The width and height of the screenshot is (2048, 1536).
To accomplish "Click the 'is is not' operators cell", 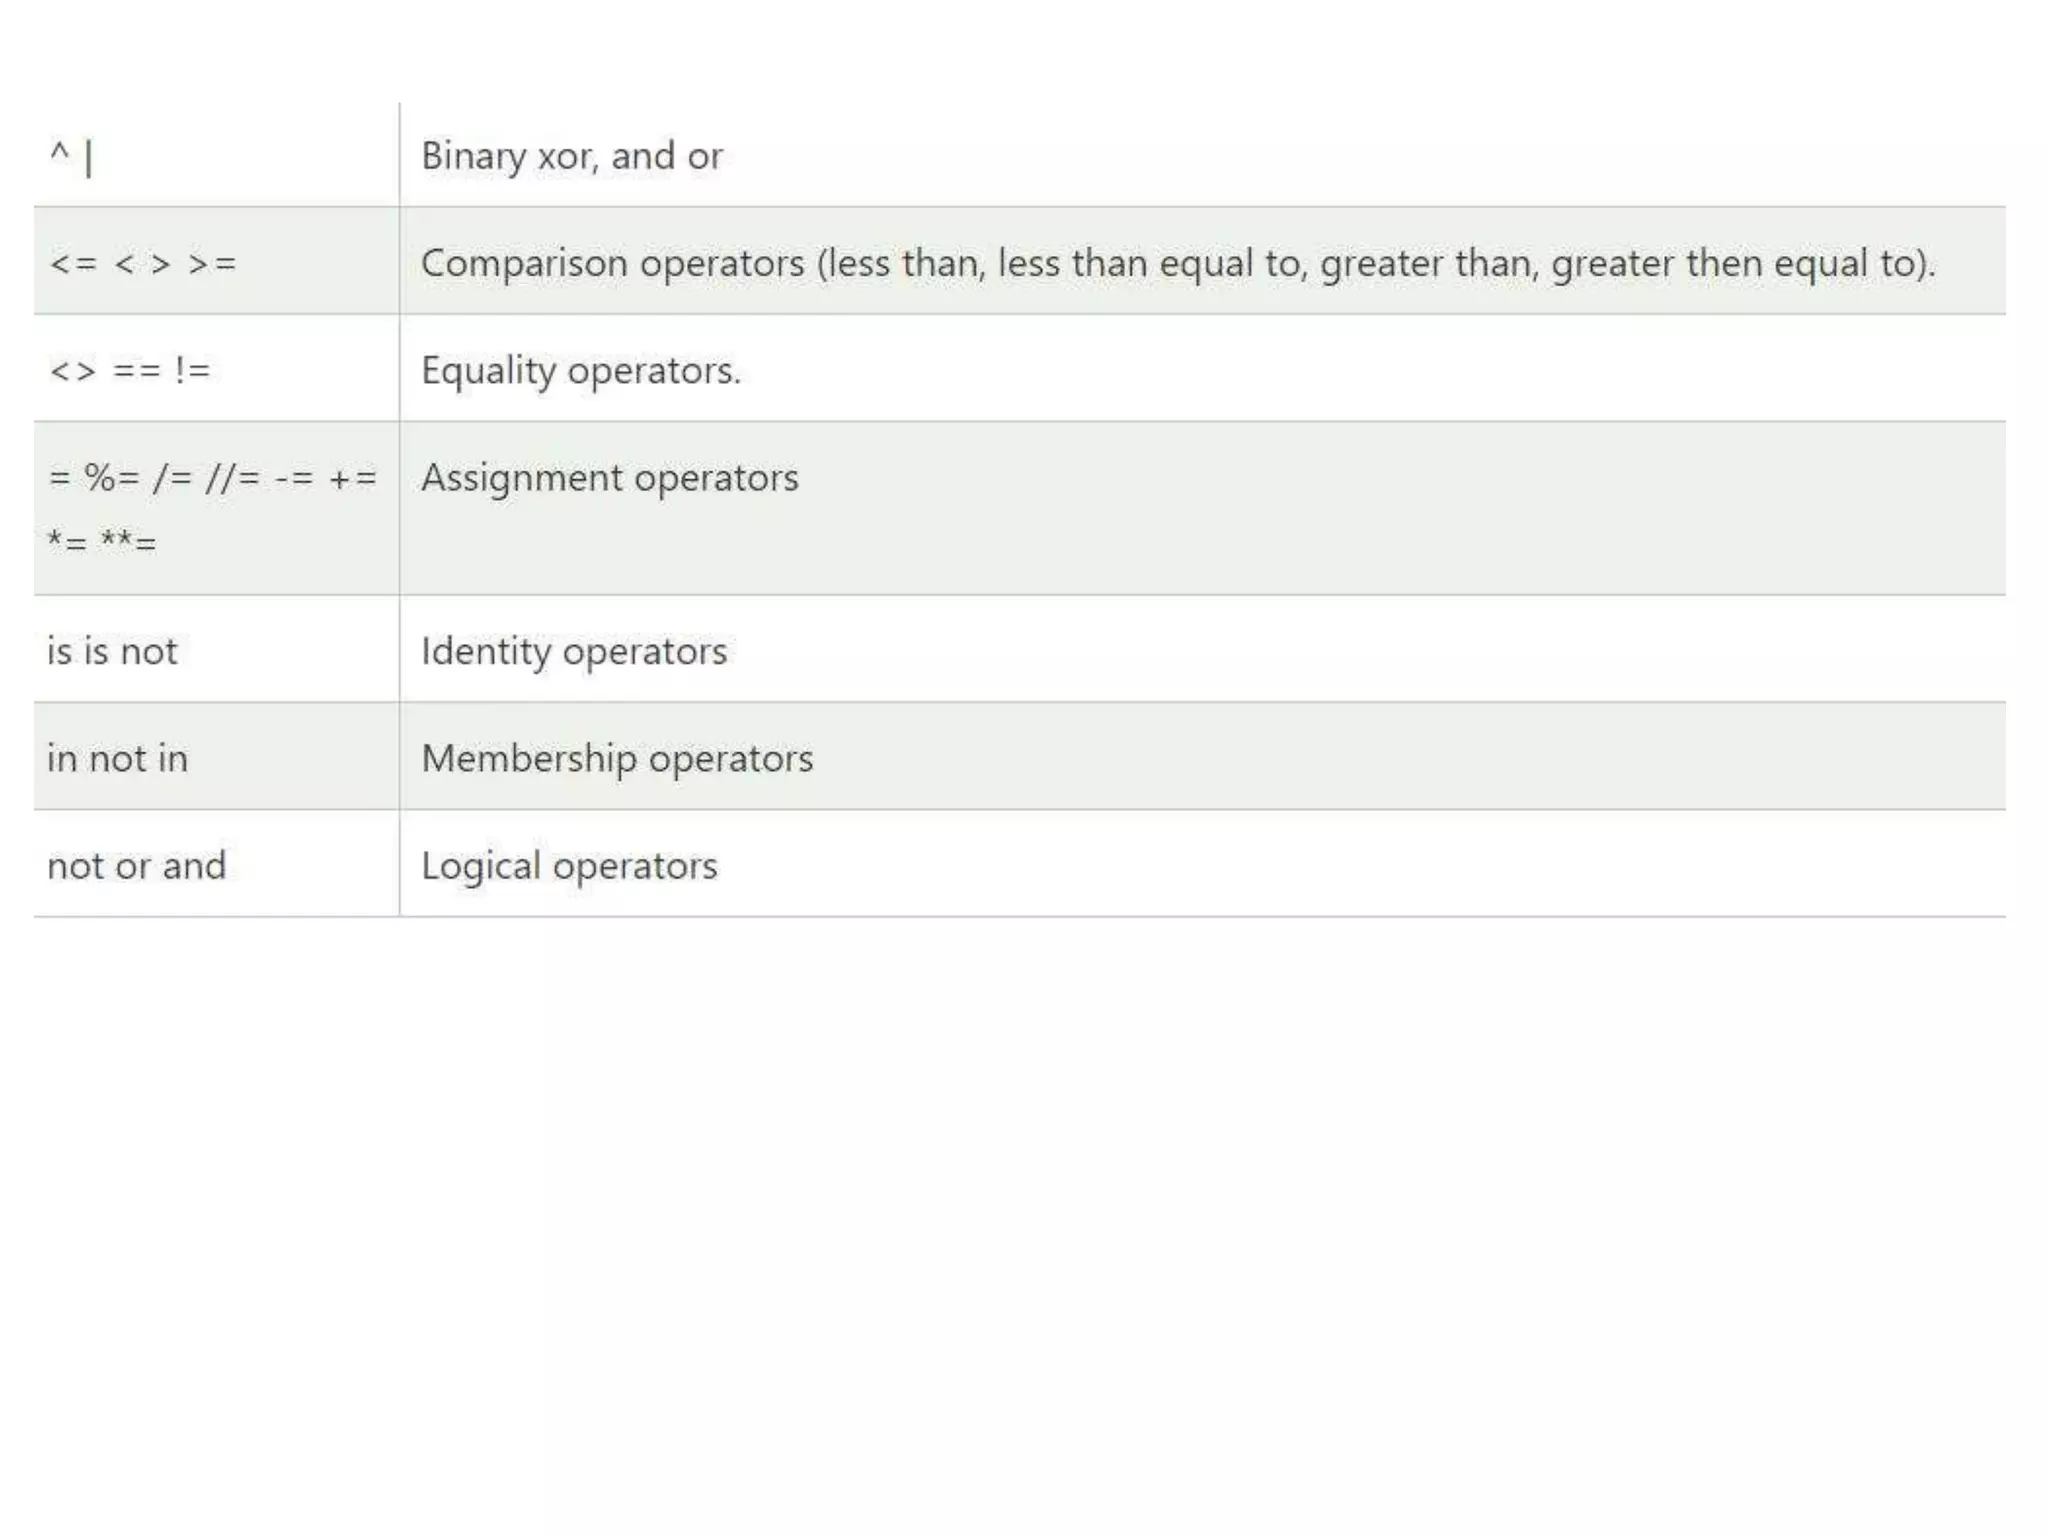I will point(112,651).
